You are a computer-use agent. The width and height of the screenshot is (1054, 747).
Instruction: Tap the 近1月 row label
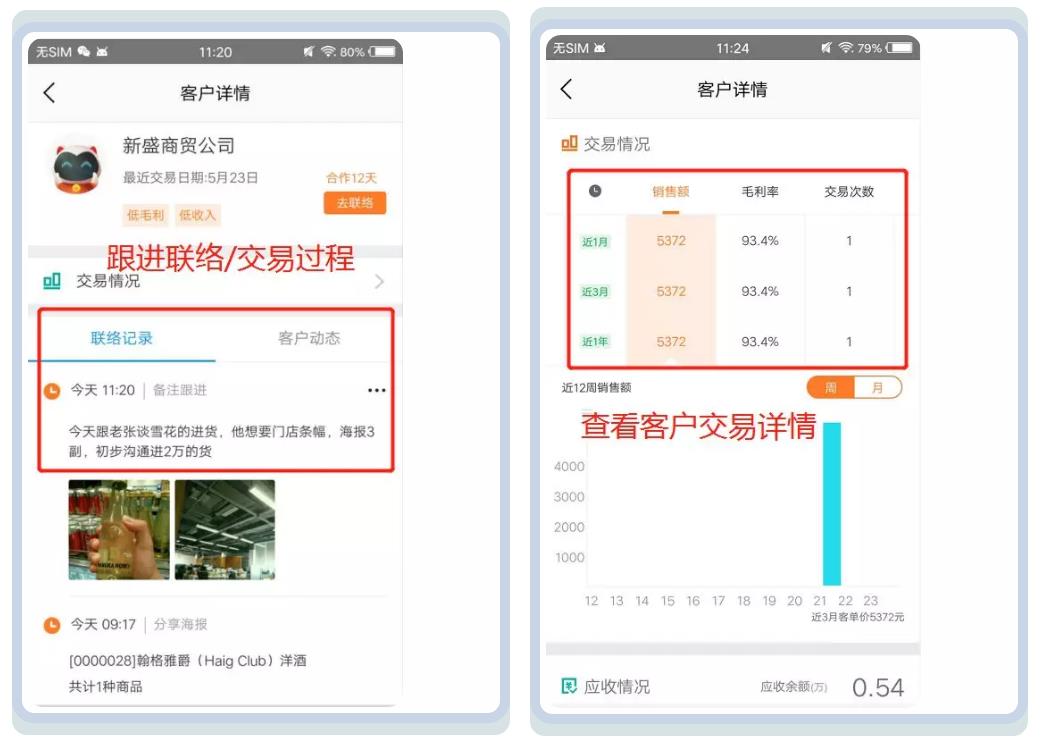[x=595, y=241]
